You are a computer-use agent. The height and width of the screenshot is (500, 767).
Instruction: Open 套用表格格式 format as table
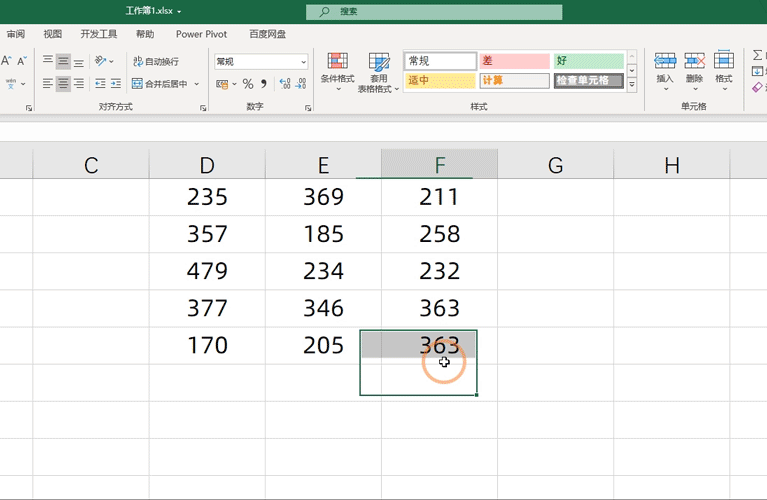[x=379, y=72]
